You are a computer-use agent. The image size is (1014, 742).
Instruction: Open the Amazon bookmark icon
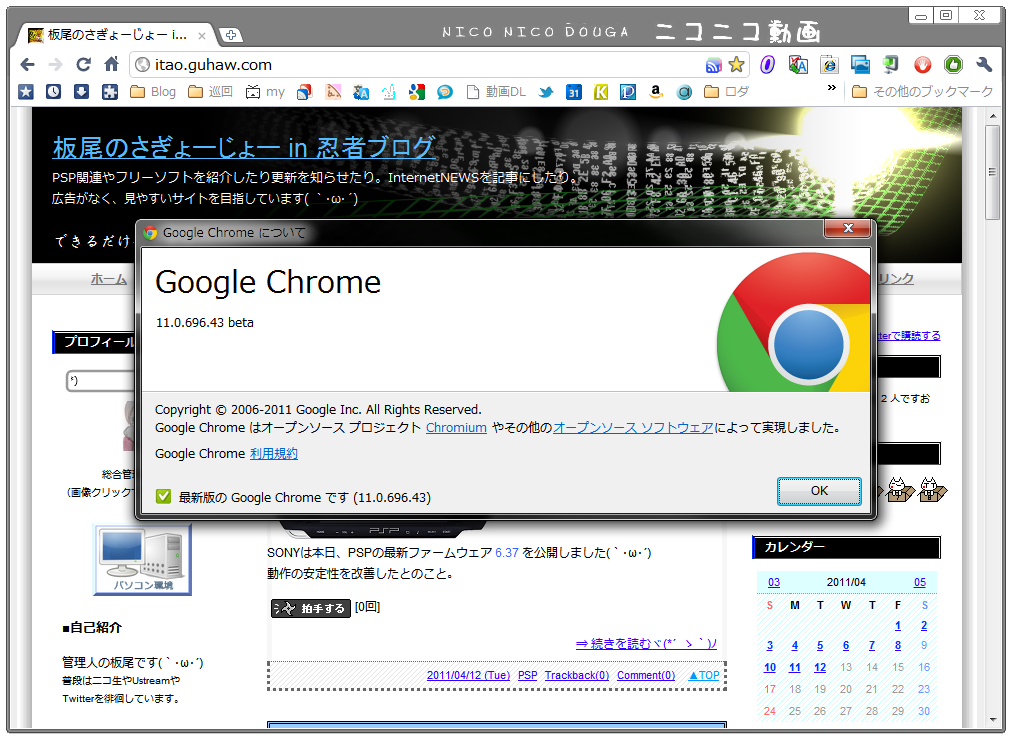click(656, 93)
